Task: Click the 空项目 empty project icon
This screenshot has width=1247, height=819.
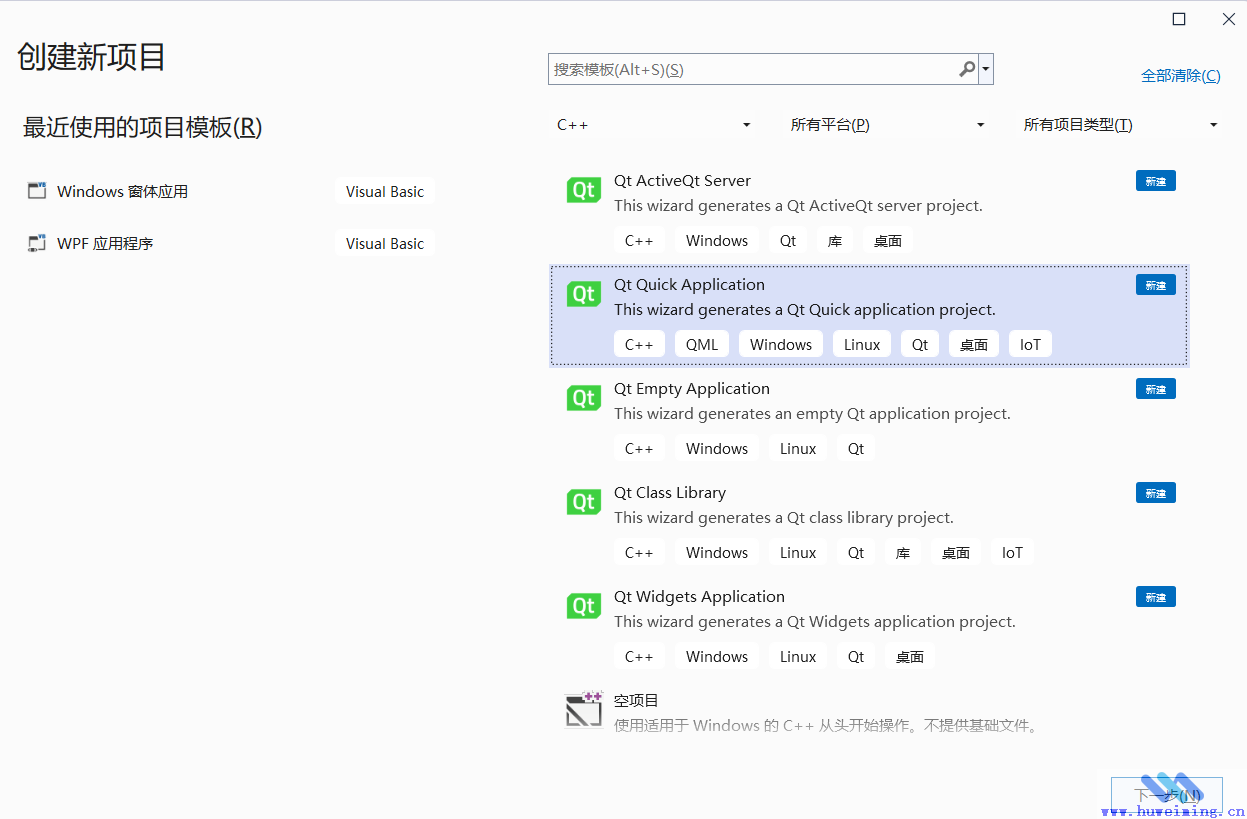Action: [x=583, y=709]
